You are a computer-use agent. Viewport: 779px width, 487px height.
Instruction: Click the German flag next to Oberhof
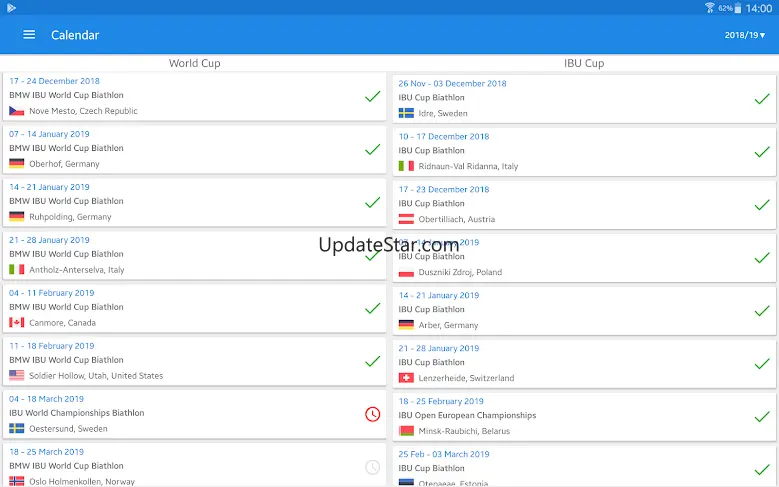[x=16, y=163]
